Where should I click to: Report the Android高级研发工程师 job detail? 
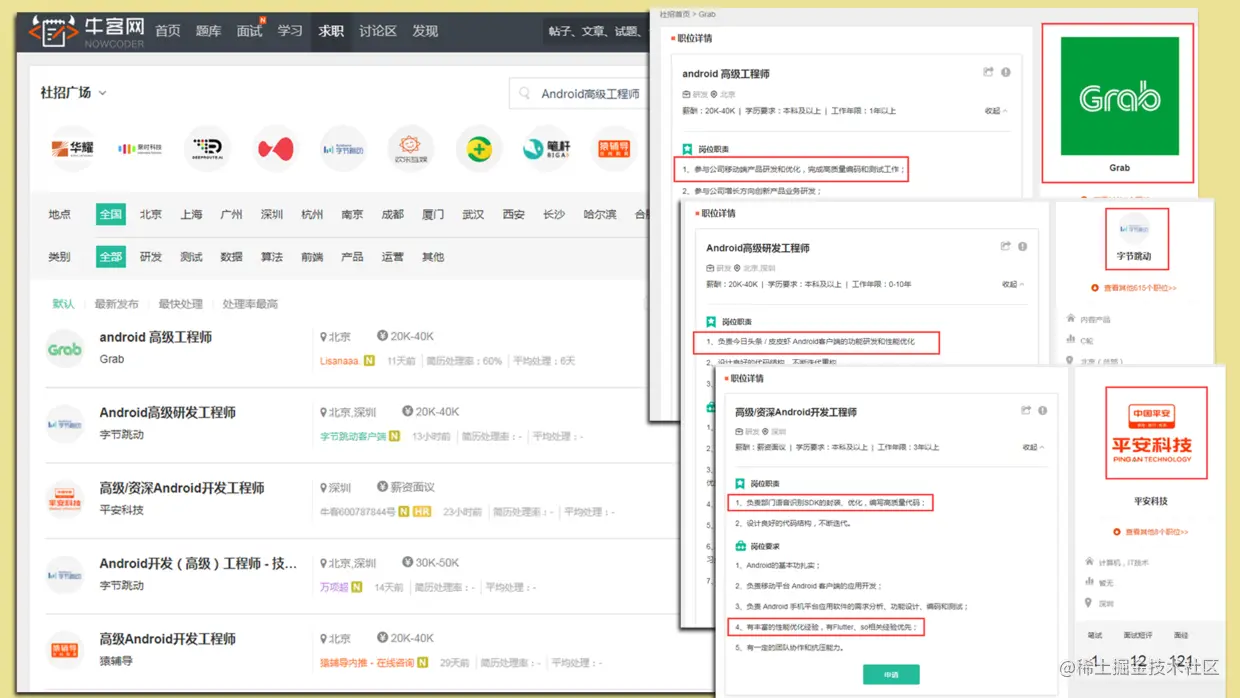click(x=1023, y=246)
